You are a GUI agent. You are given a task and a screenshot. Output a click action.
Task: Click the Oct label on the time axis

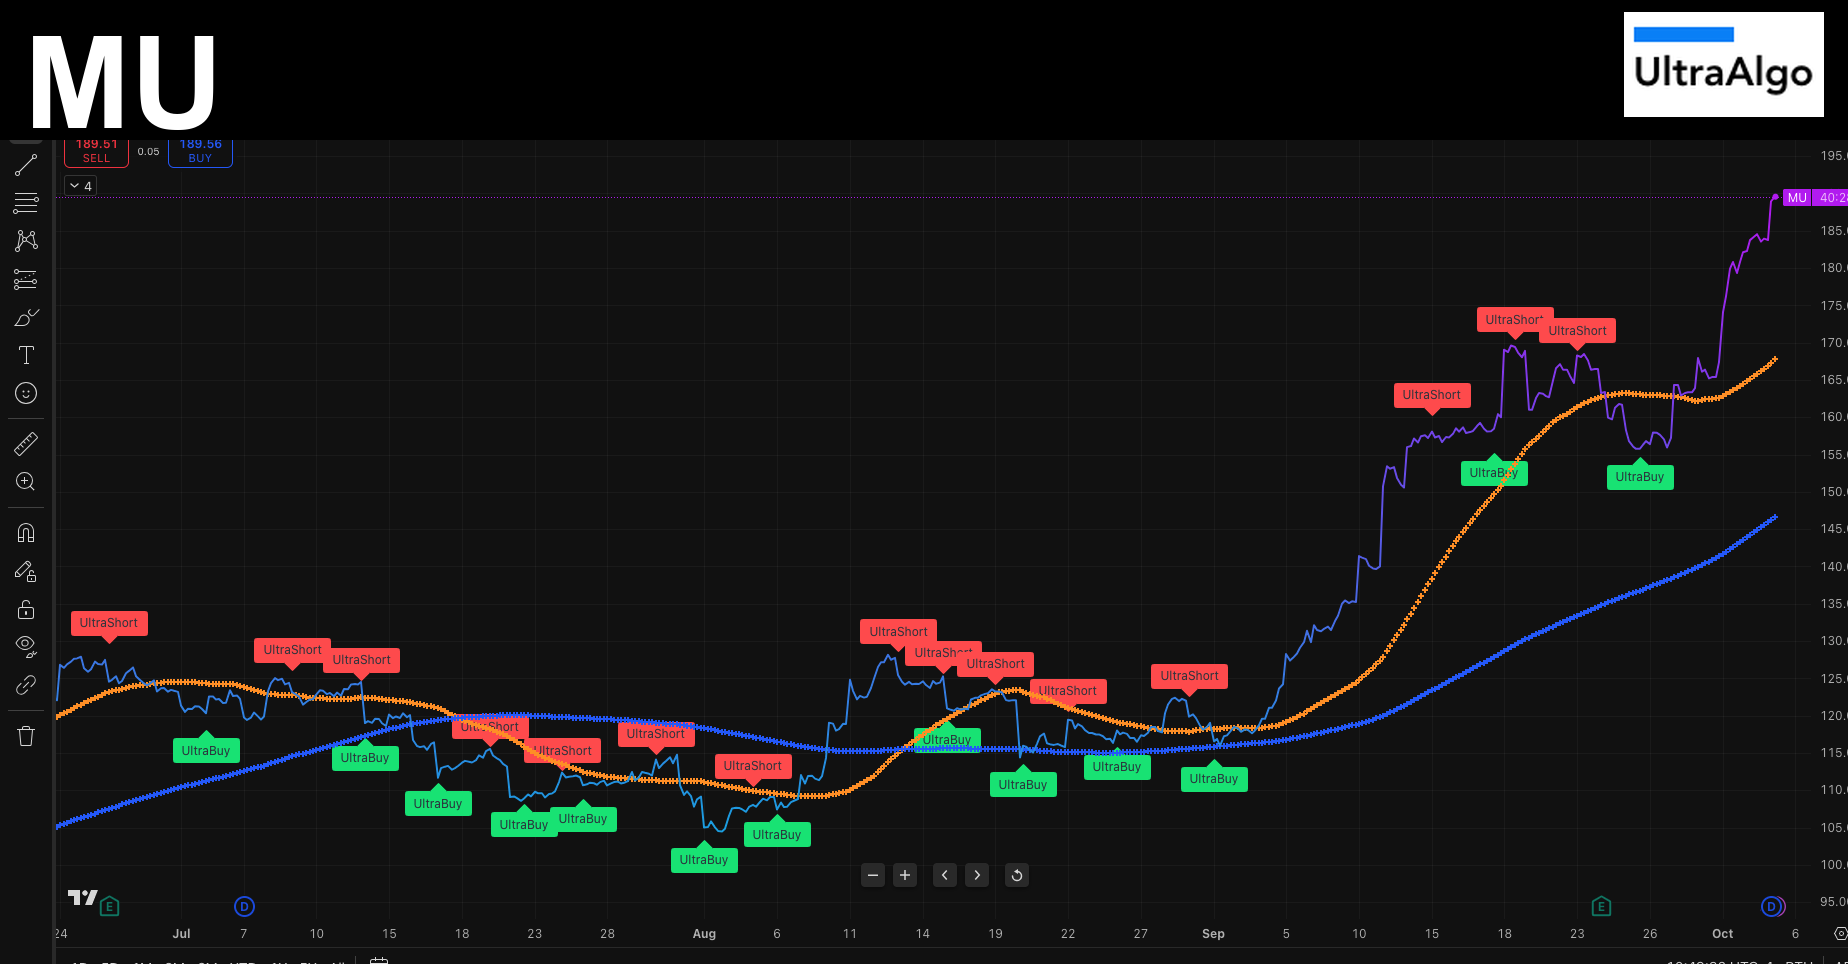(1722, 934)
